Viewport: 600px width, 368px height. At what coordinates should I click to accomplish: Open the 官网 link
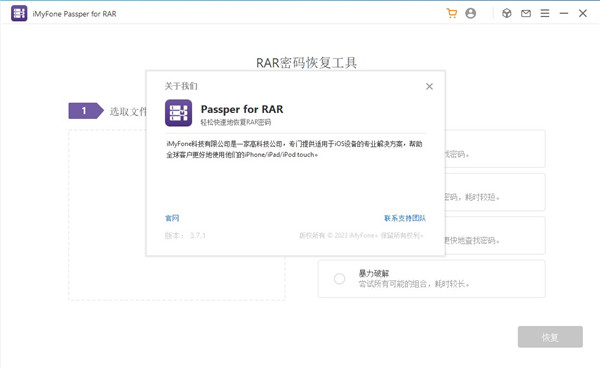coord(172,218)
